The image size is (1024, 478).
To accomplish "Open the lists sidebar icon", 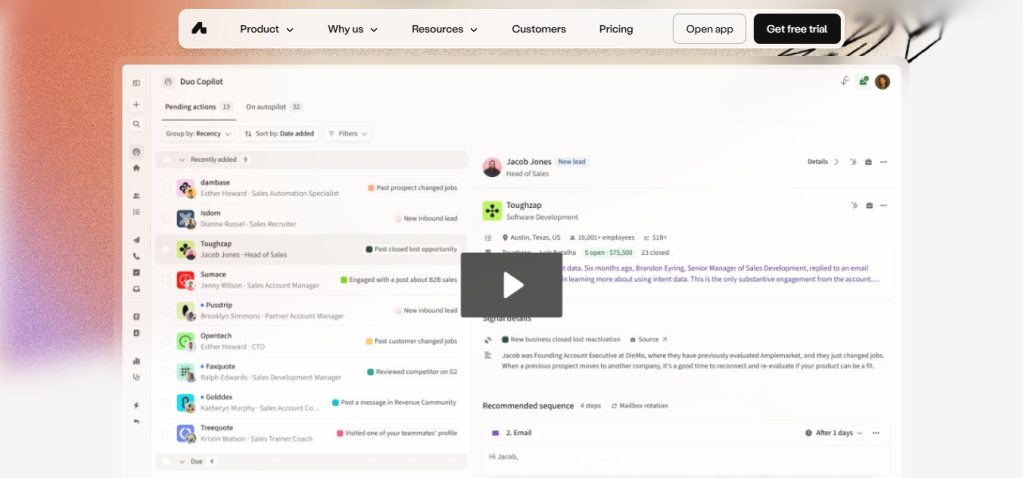I will pyautogui.click(x=136, y=212).
